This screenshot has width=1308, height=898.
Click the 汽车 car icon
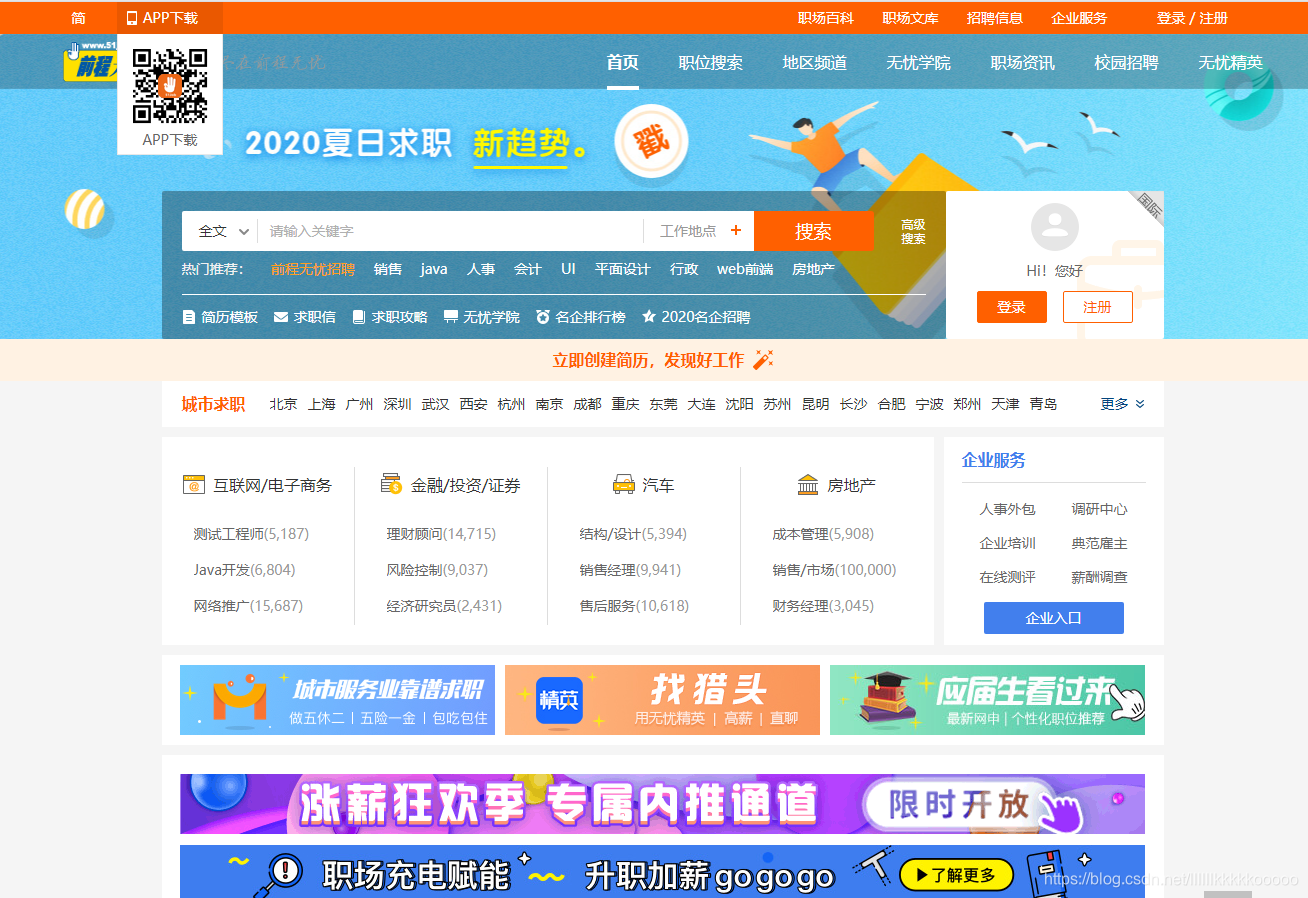[x=622, y=484]
